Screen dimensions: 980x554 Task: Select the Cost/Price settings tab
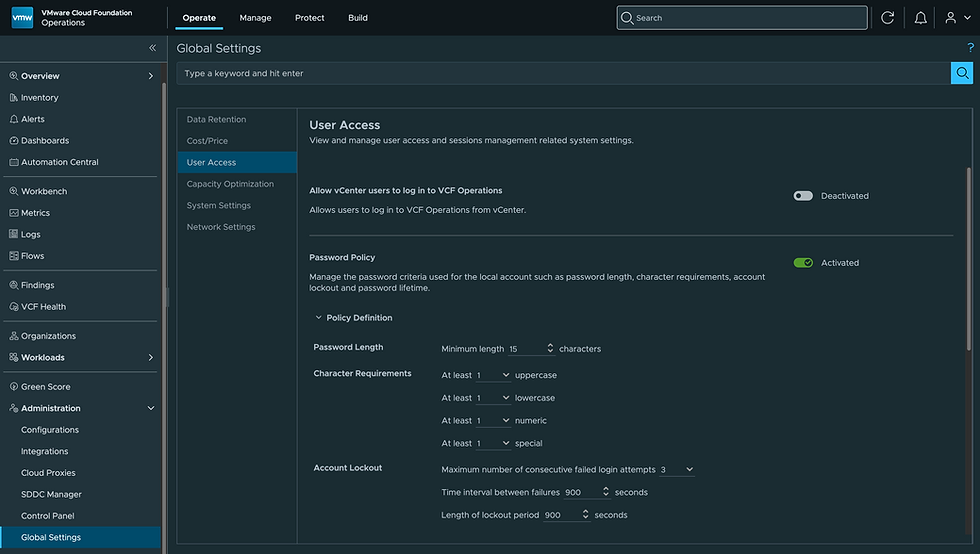pyautogui.click(x=237, y=141)
